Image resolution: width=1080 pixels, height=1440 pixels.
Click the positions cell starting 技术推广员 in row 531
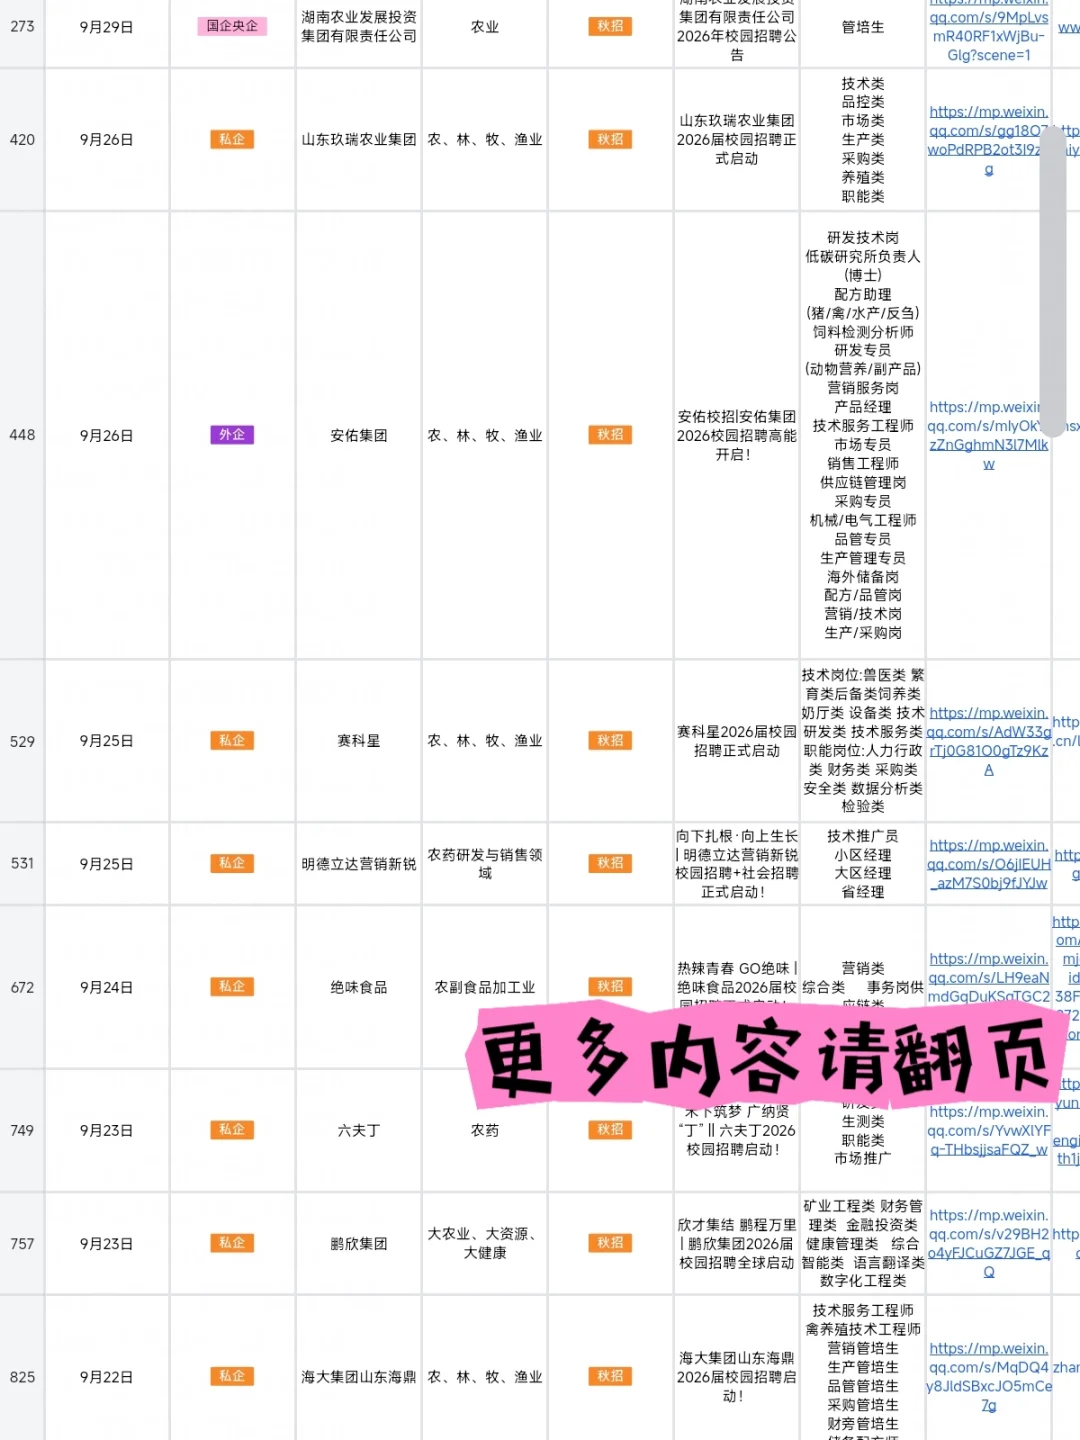tap(863, 864)
